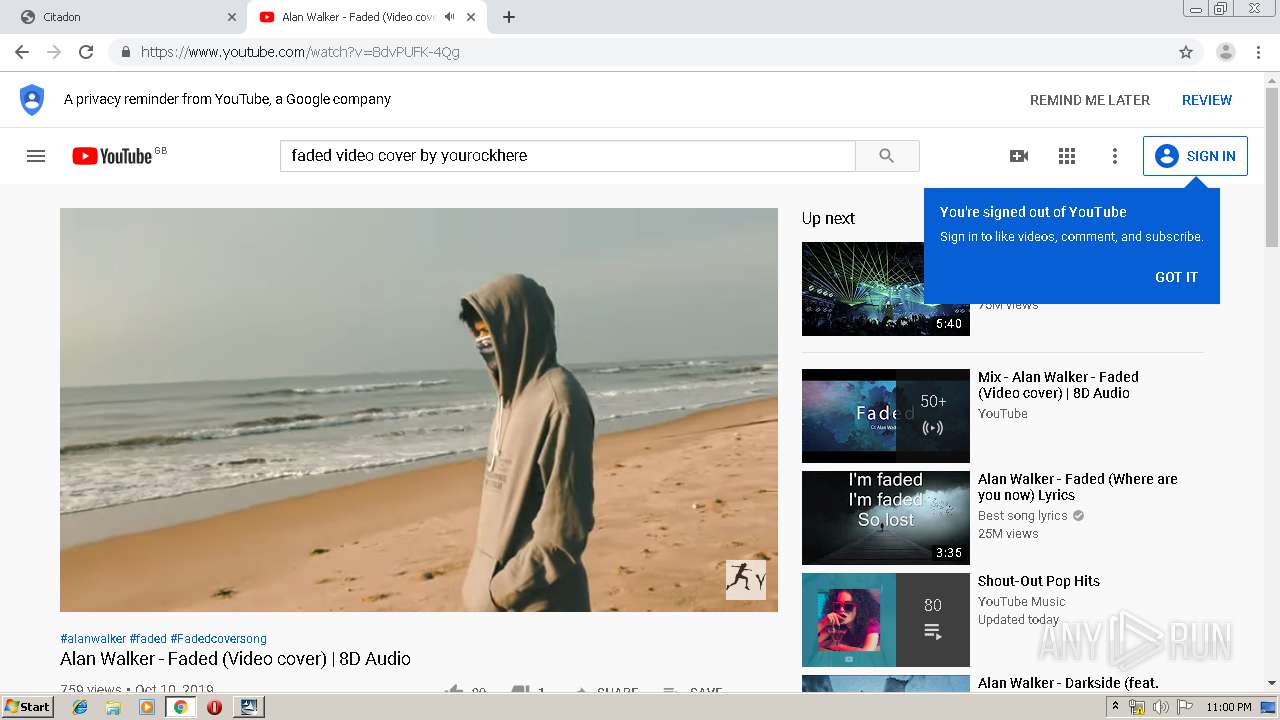This screenshot has width=1280, height=720.
Task: Click REMIND ME LATER on privacy banner
Action: click(x=1090, y=100)
